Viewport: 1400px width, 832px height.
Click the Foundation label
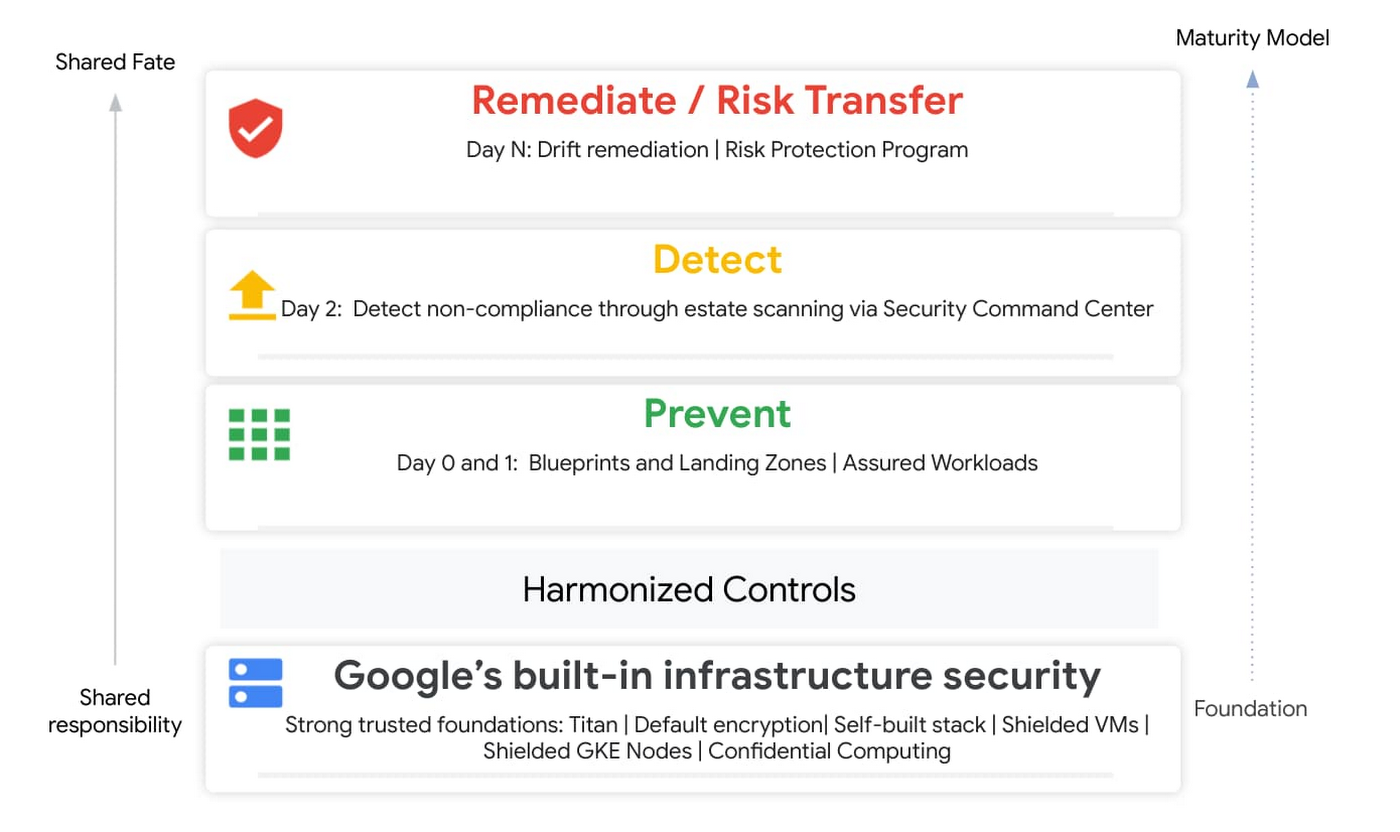click(1250, 708)
